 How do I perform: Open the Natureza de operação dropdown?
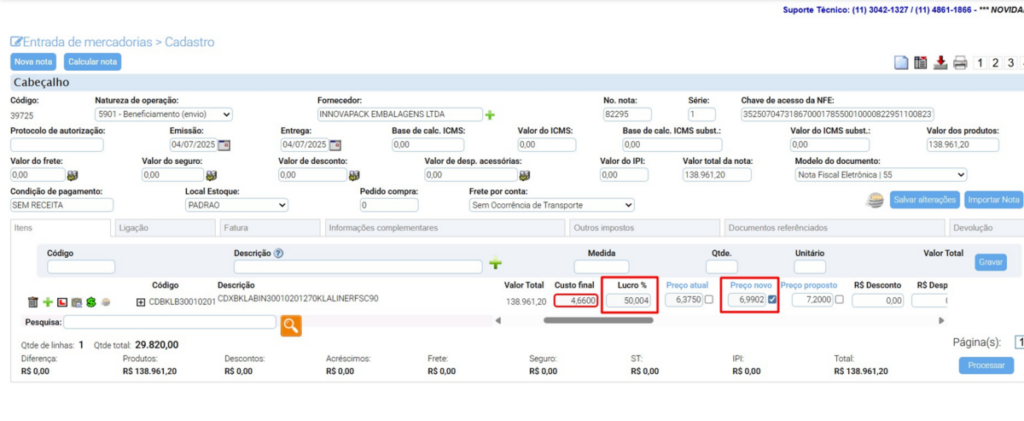tap(164, 114)
